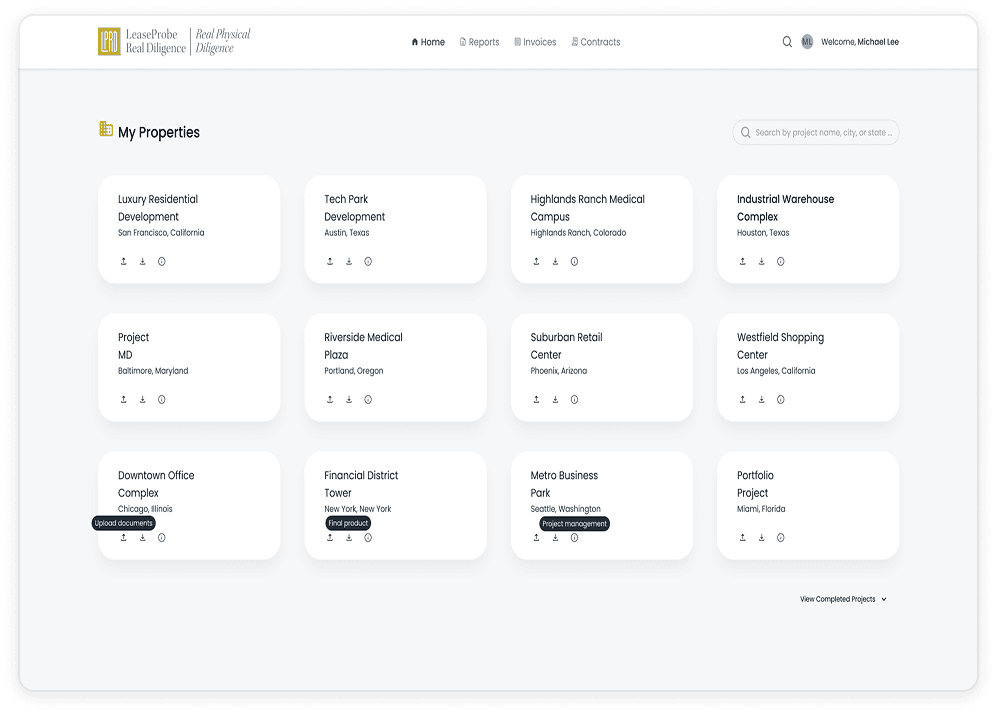Screen dimensions: 997x714
Task: Open info icon on Suburban Retail Center card
Action: coord(574,399)
